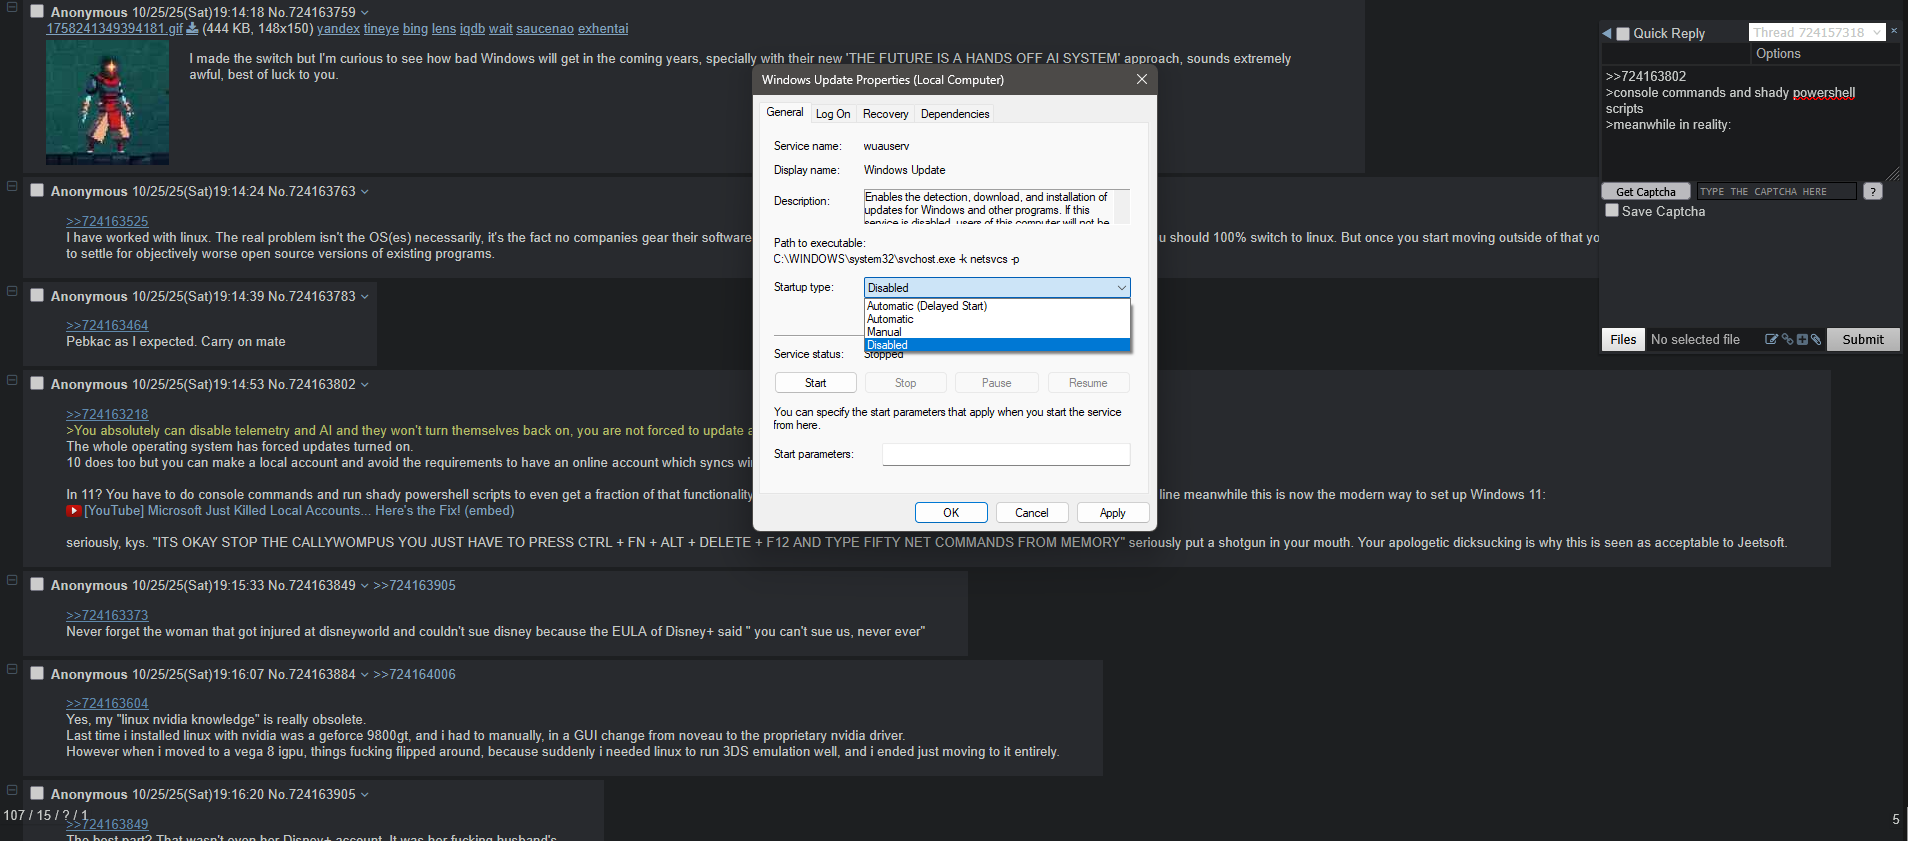Download the gif via the download icon

point(193,28)
